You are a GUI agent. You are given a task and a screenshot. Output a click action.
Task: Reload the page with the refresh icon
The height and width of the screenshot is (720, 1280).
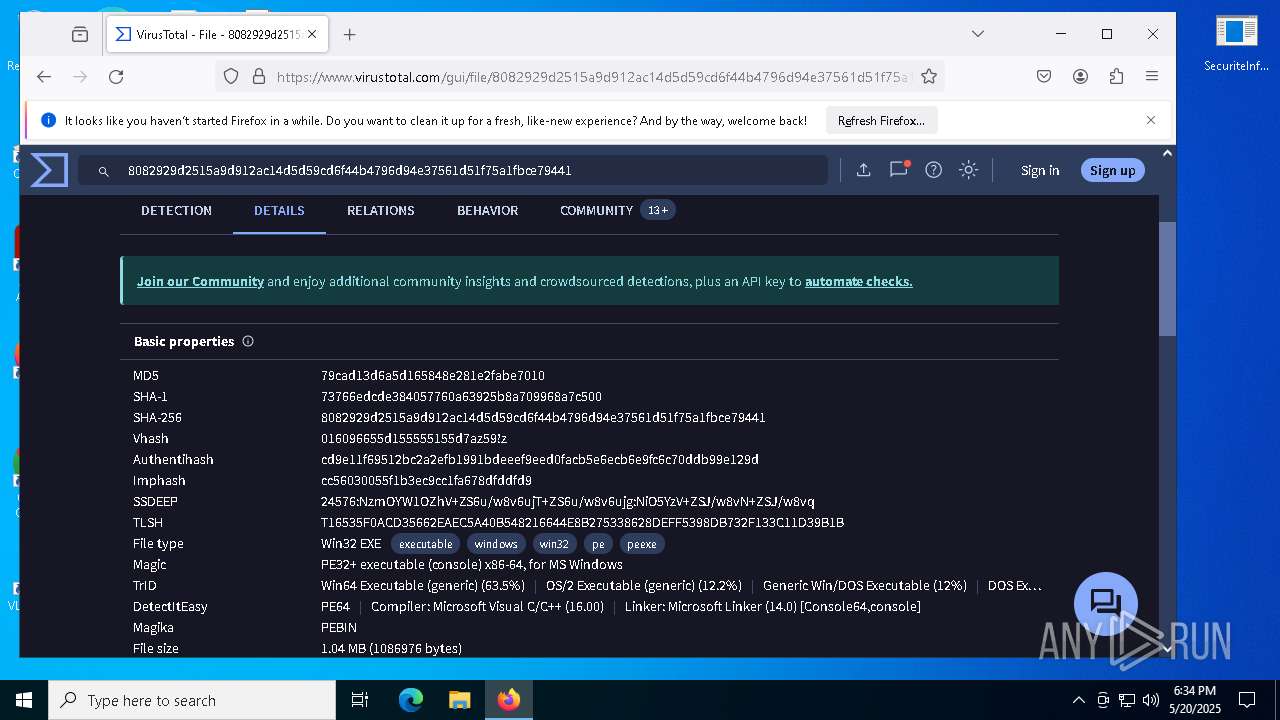116,76
